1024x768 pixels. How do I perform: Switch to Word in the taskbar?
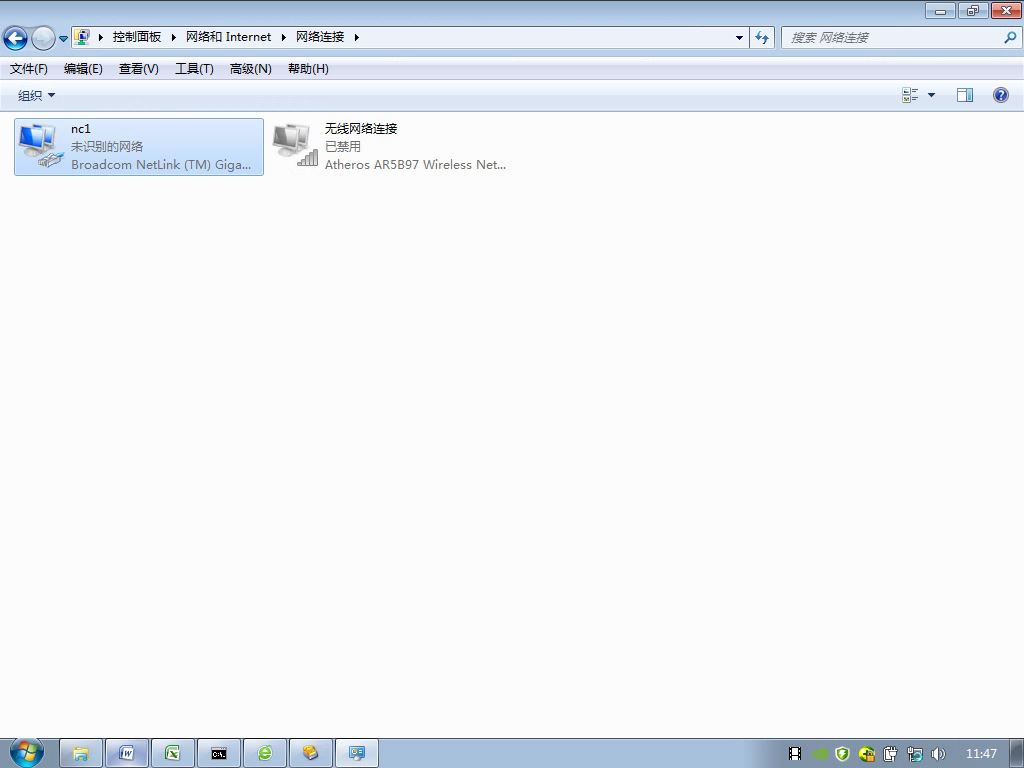(x=127, y=754)
